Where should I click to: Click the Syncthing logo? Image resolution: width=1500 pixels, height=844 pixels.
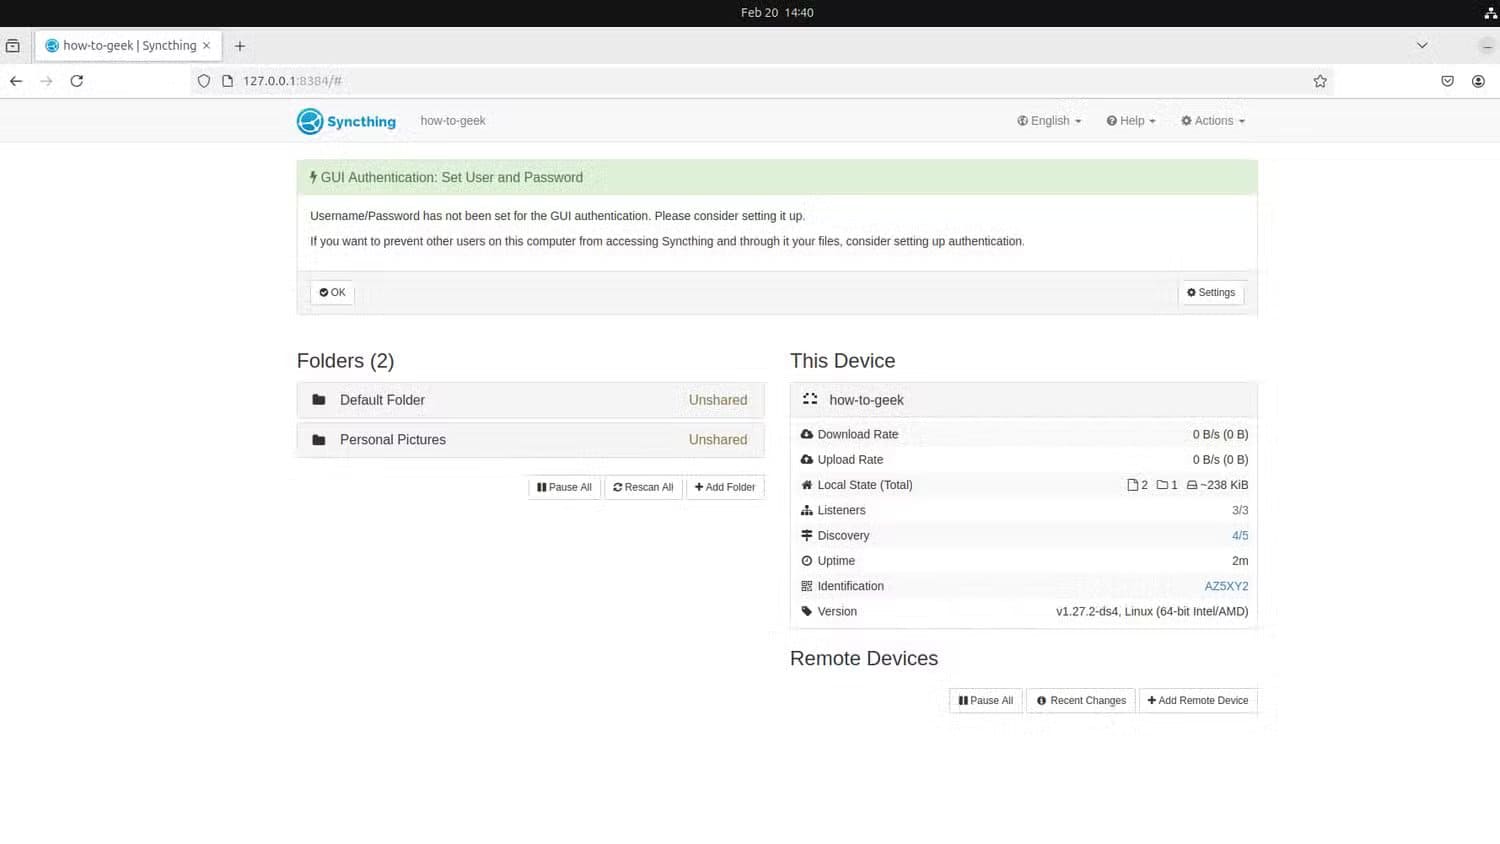click(346, 121)
